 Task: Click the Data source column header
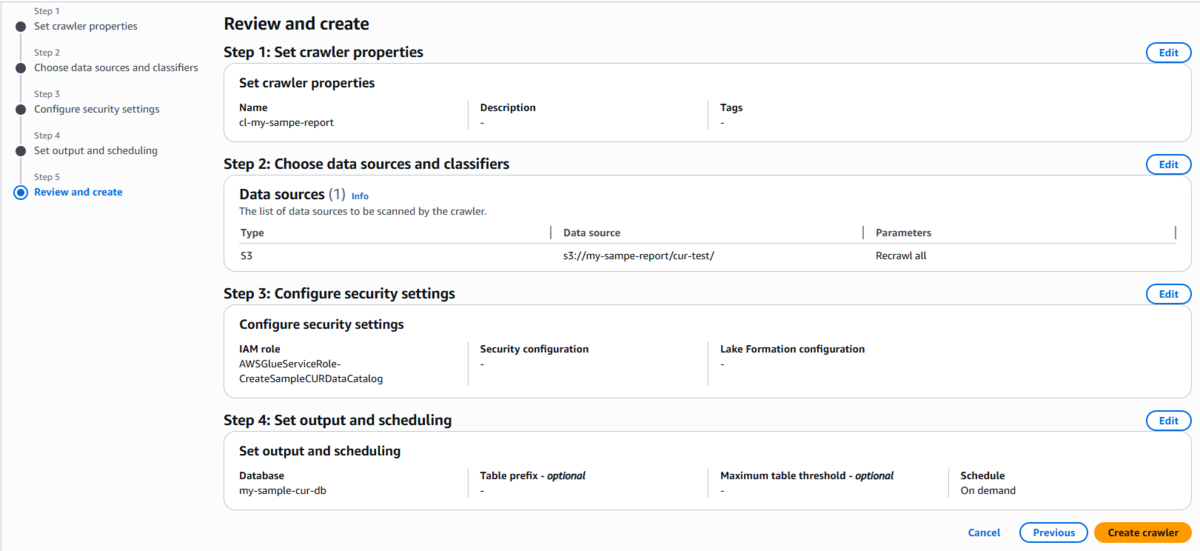coord(591,233)
